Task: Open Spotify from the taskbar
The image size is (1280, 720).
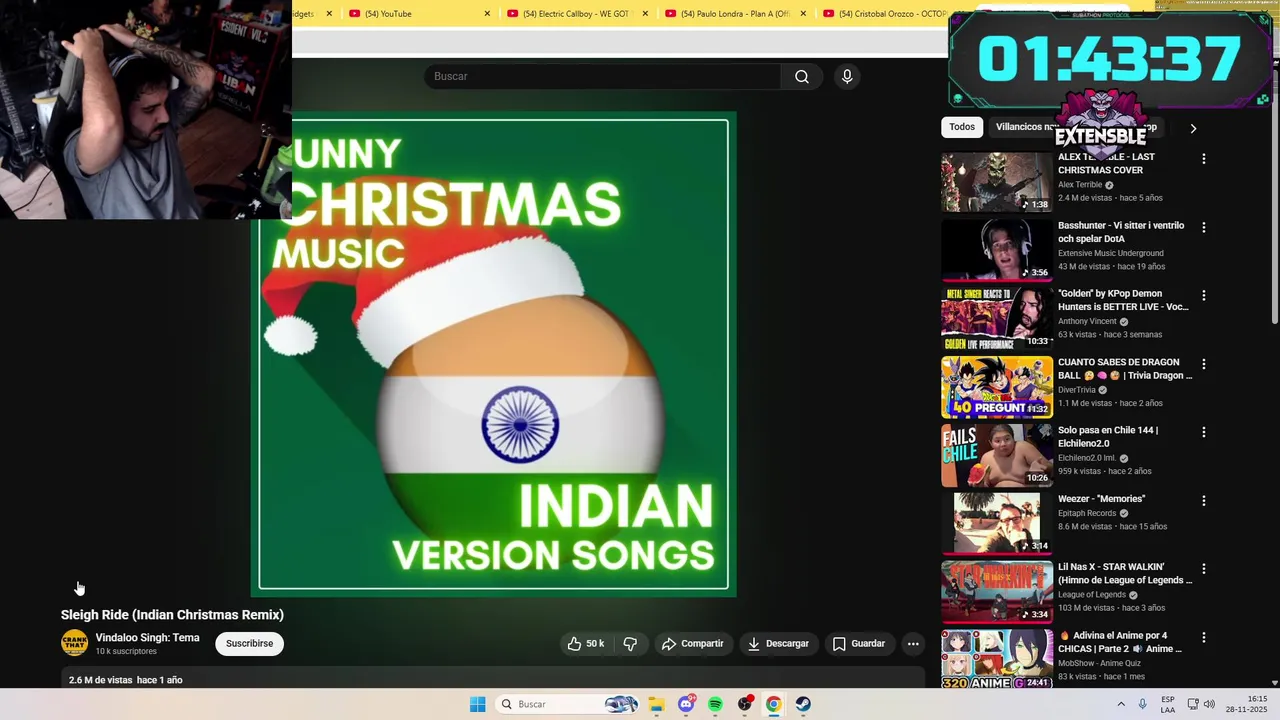Action: [x=715, y=704]
